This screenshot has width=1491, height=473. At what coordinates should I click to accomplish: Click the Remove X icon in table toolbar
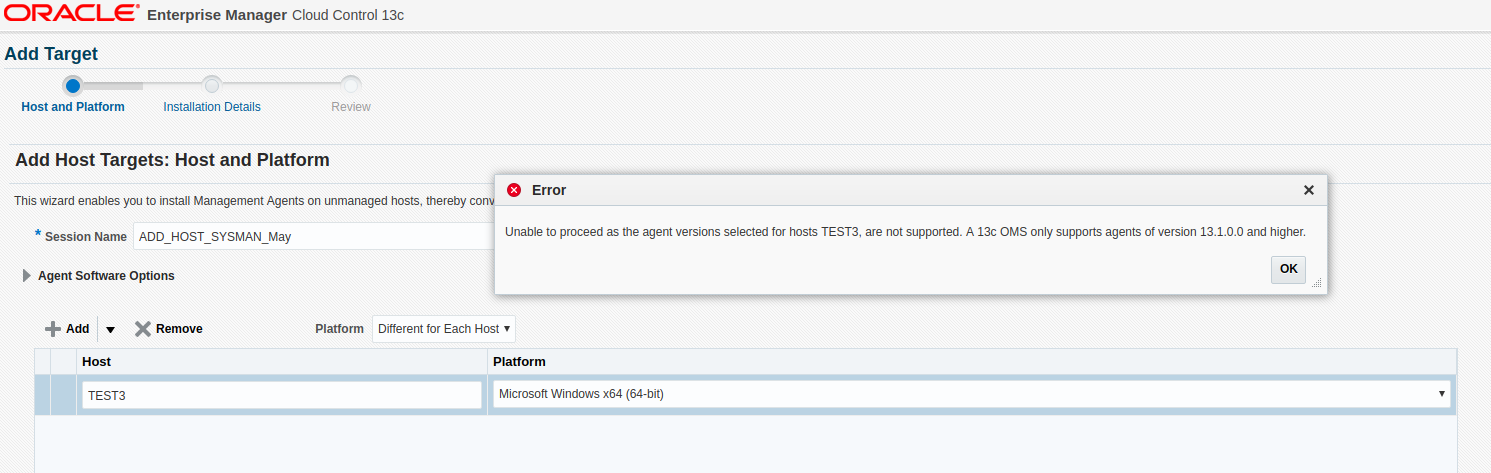click(x=143, y=329)
